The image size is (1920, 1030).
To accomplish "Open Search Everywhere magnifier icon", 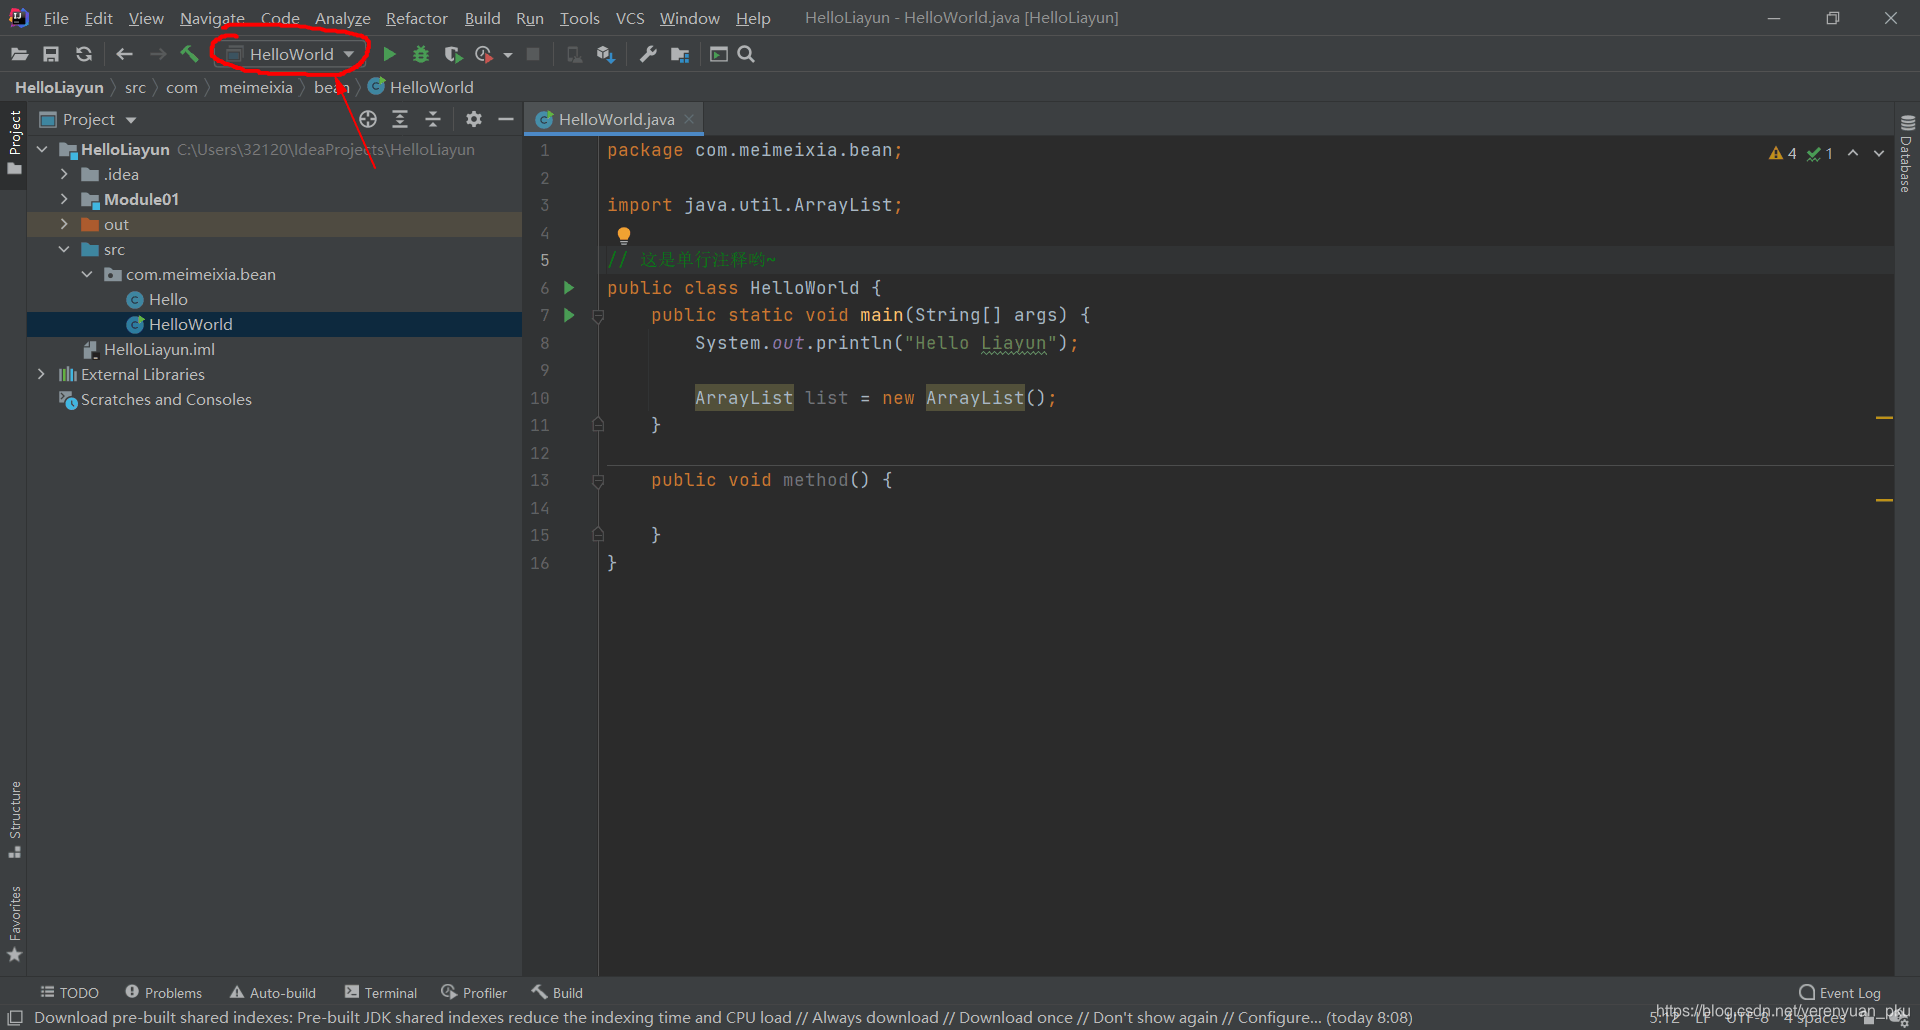I will click(x=746, y=54).
